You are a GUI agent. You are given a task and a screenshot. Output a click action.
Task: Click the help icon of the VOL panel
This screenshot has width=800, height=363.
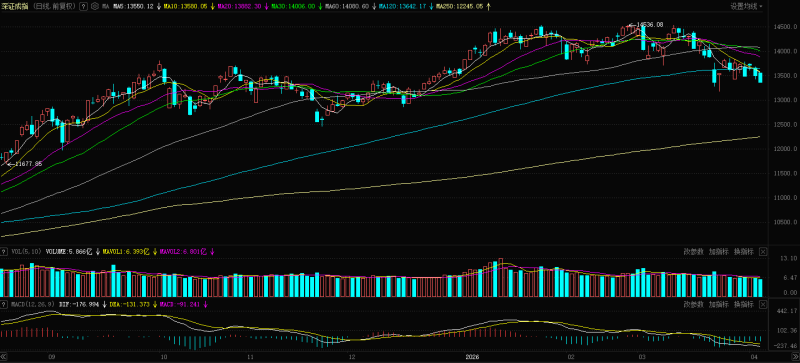(4, 252)
